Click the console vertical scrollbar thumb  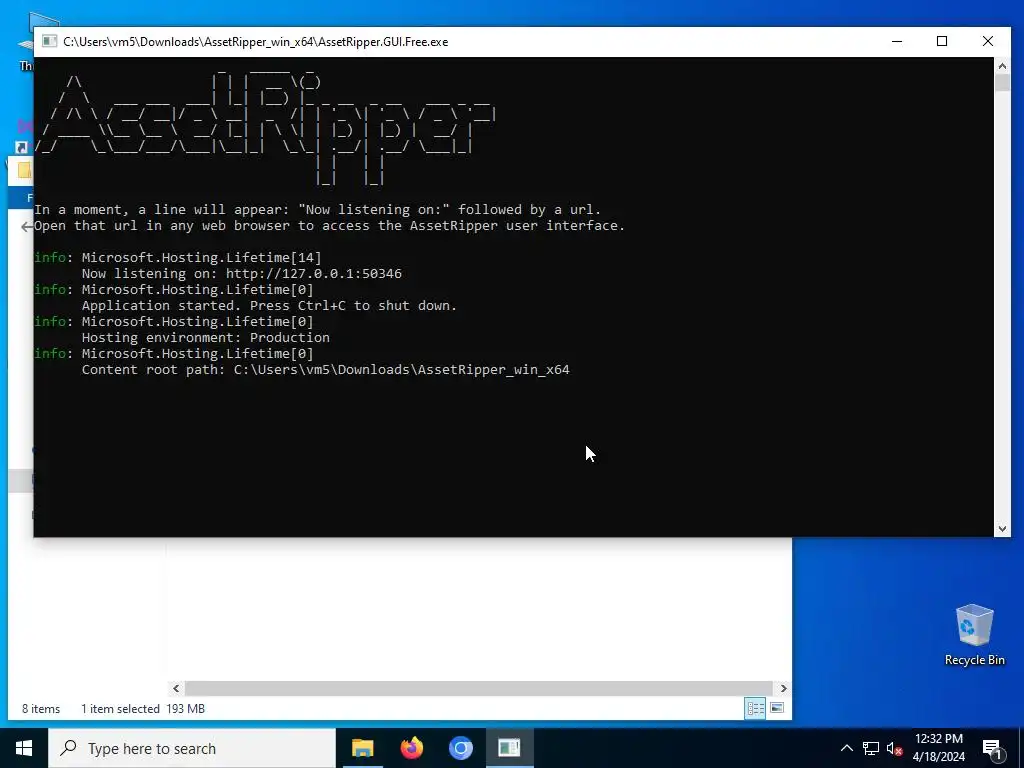pyautogui.click(x=1002, y=83)
